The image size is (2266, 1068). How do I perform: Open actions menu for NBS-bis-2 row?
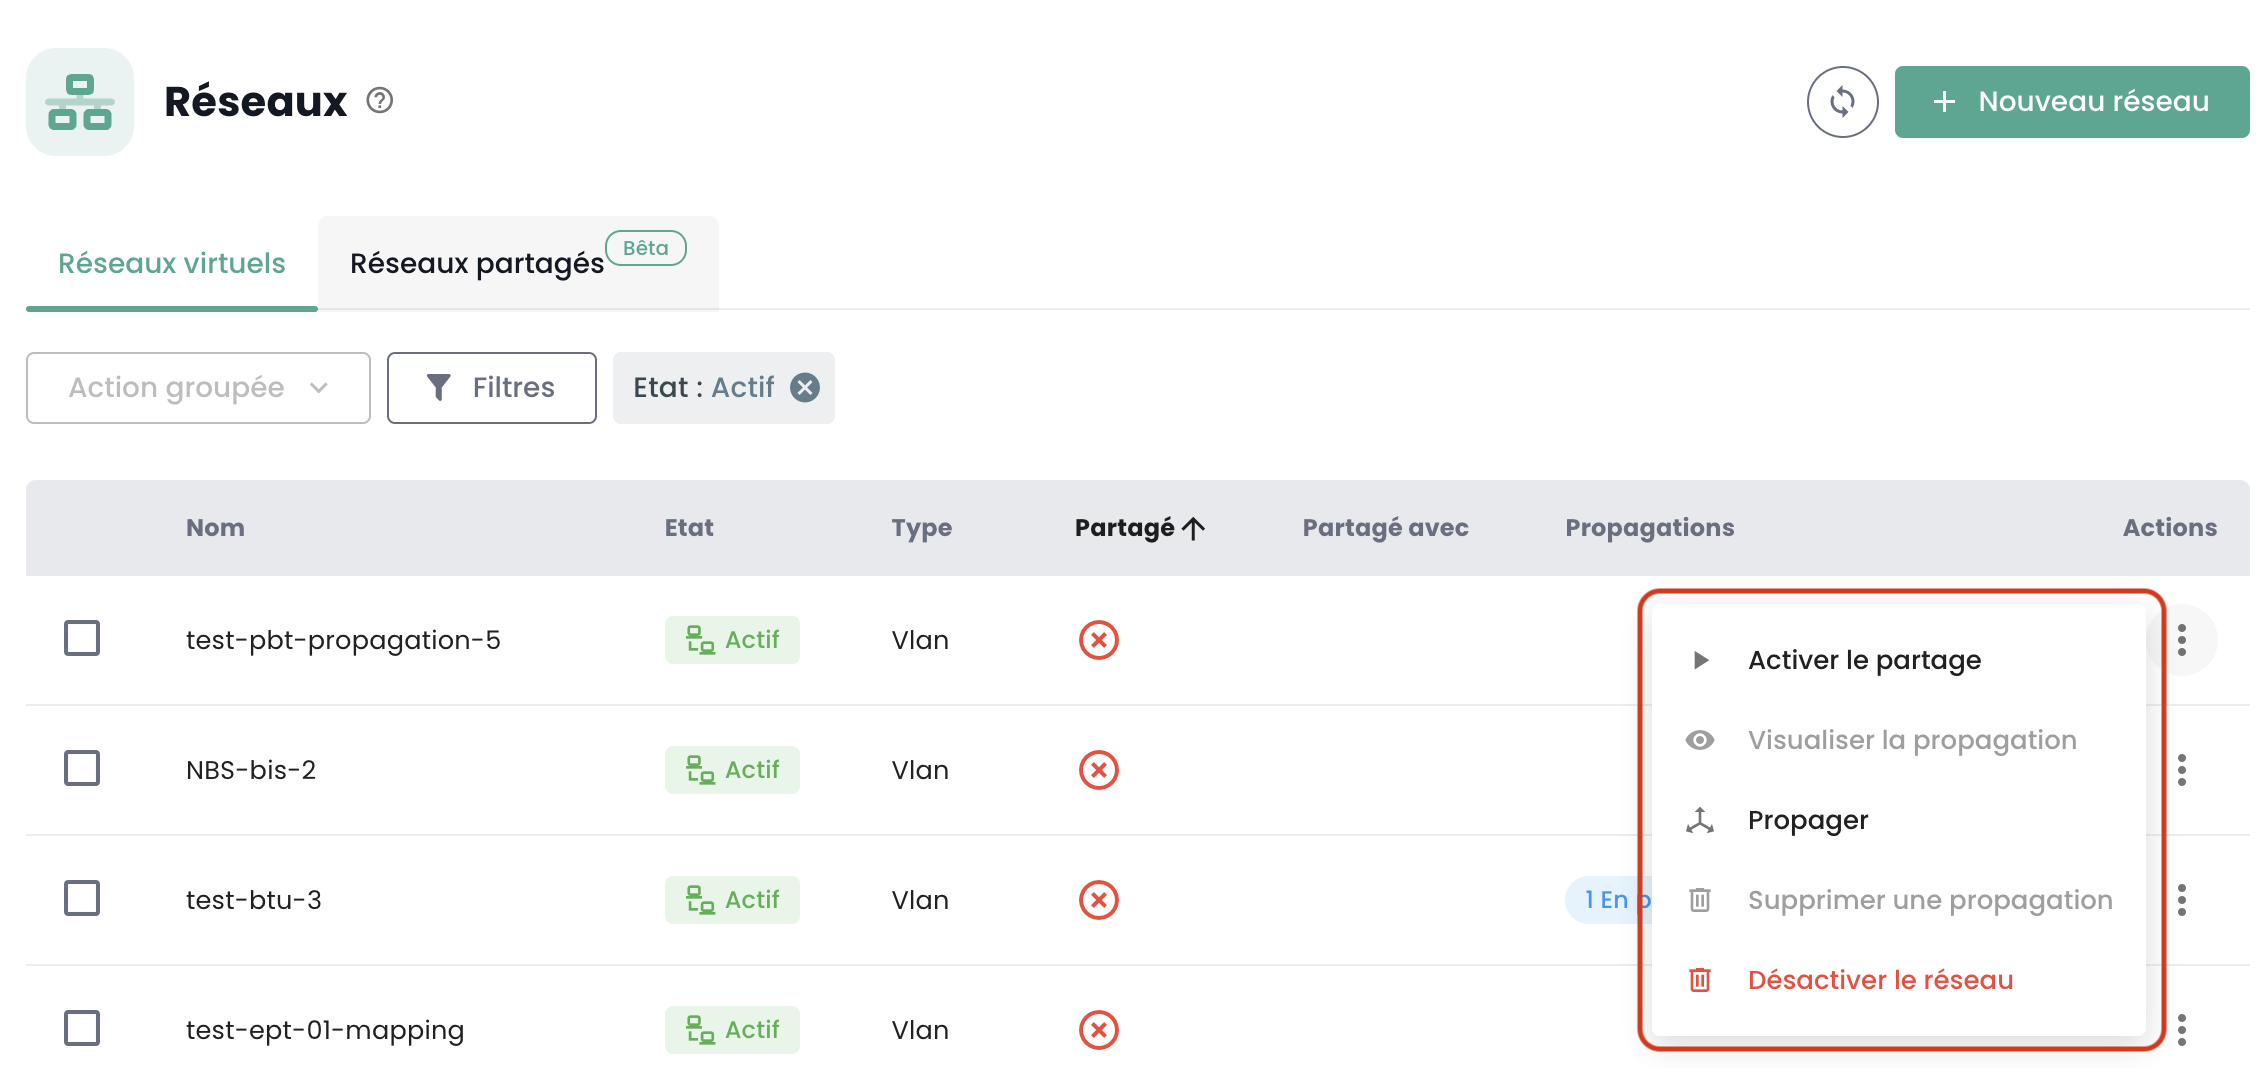[x=2181, y=770]
